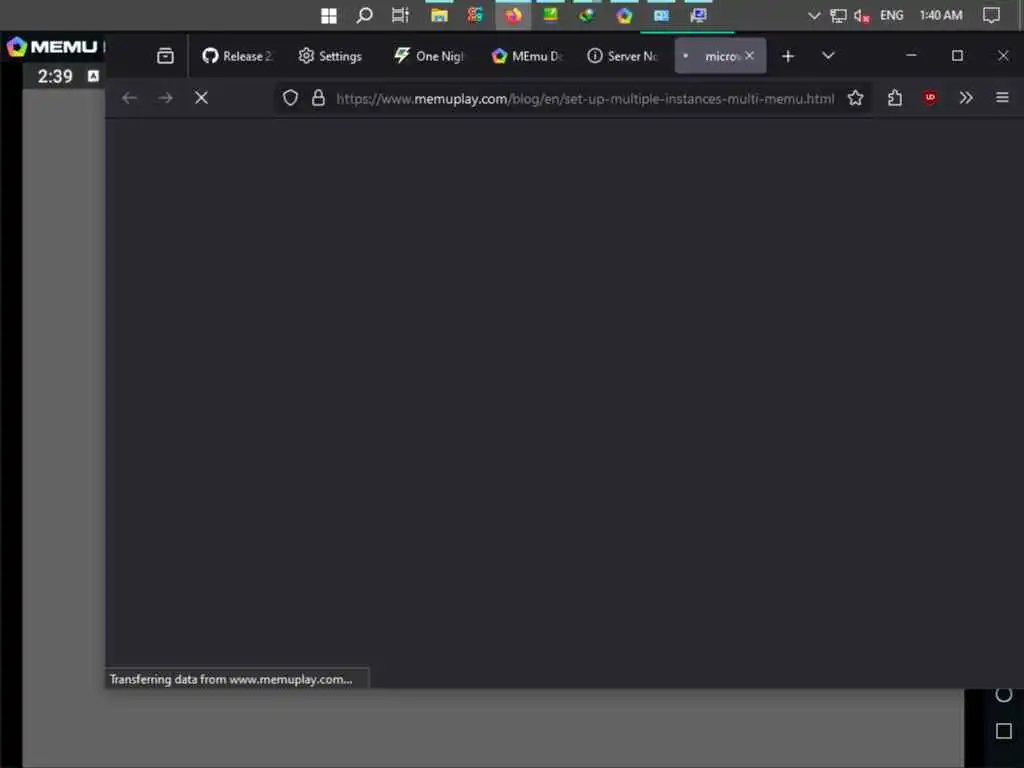The width and height of the screenshot is (1024, 768).
Task: Open the blue window taskbar app
Action: tap(662, 15)
